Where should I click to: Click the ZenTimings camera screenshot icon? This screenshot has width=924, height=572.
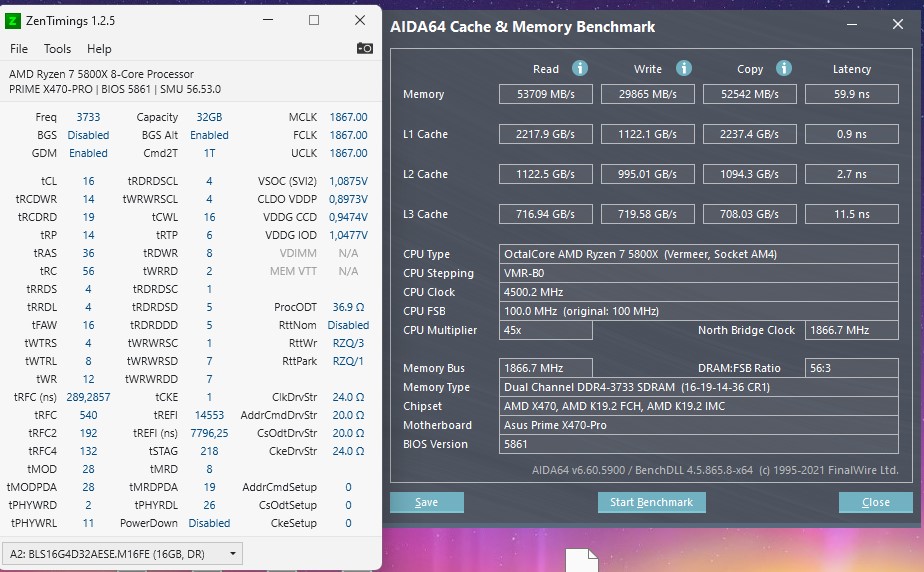(x=365, y=48)
